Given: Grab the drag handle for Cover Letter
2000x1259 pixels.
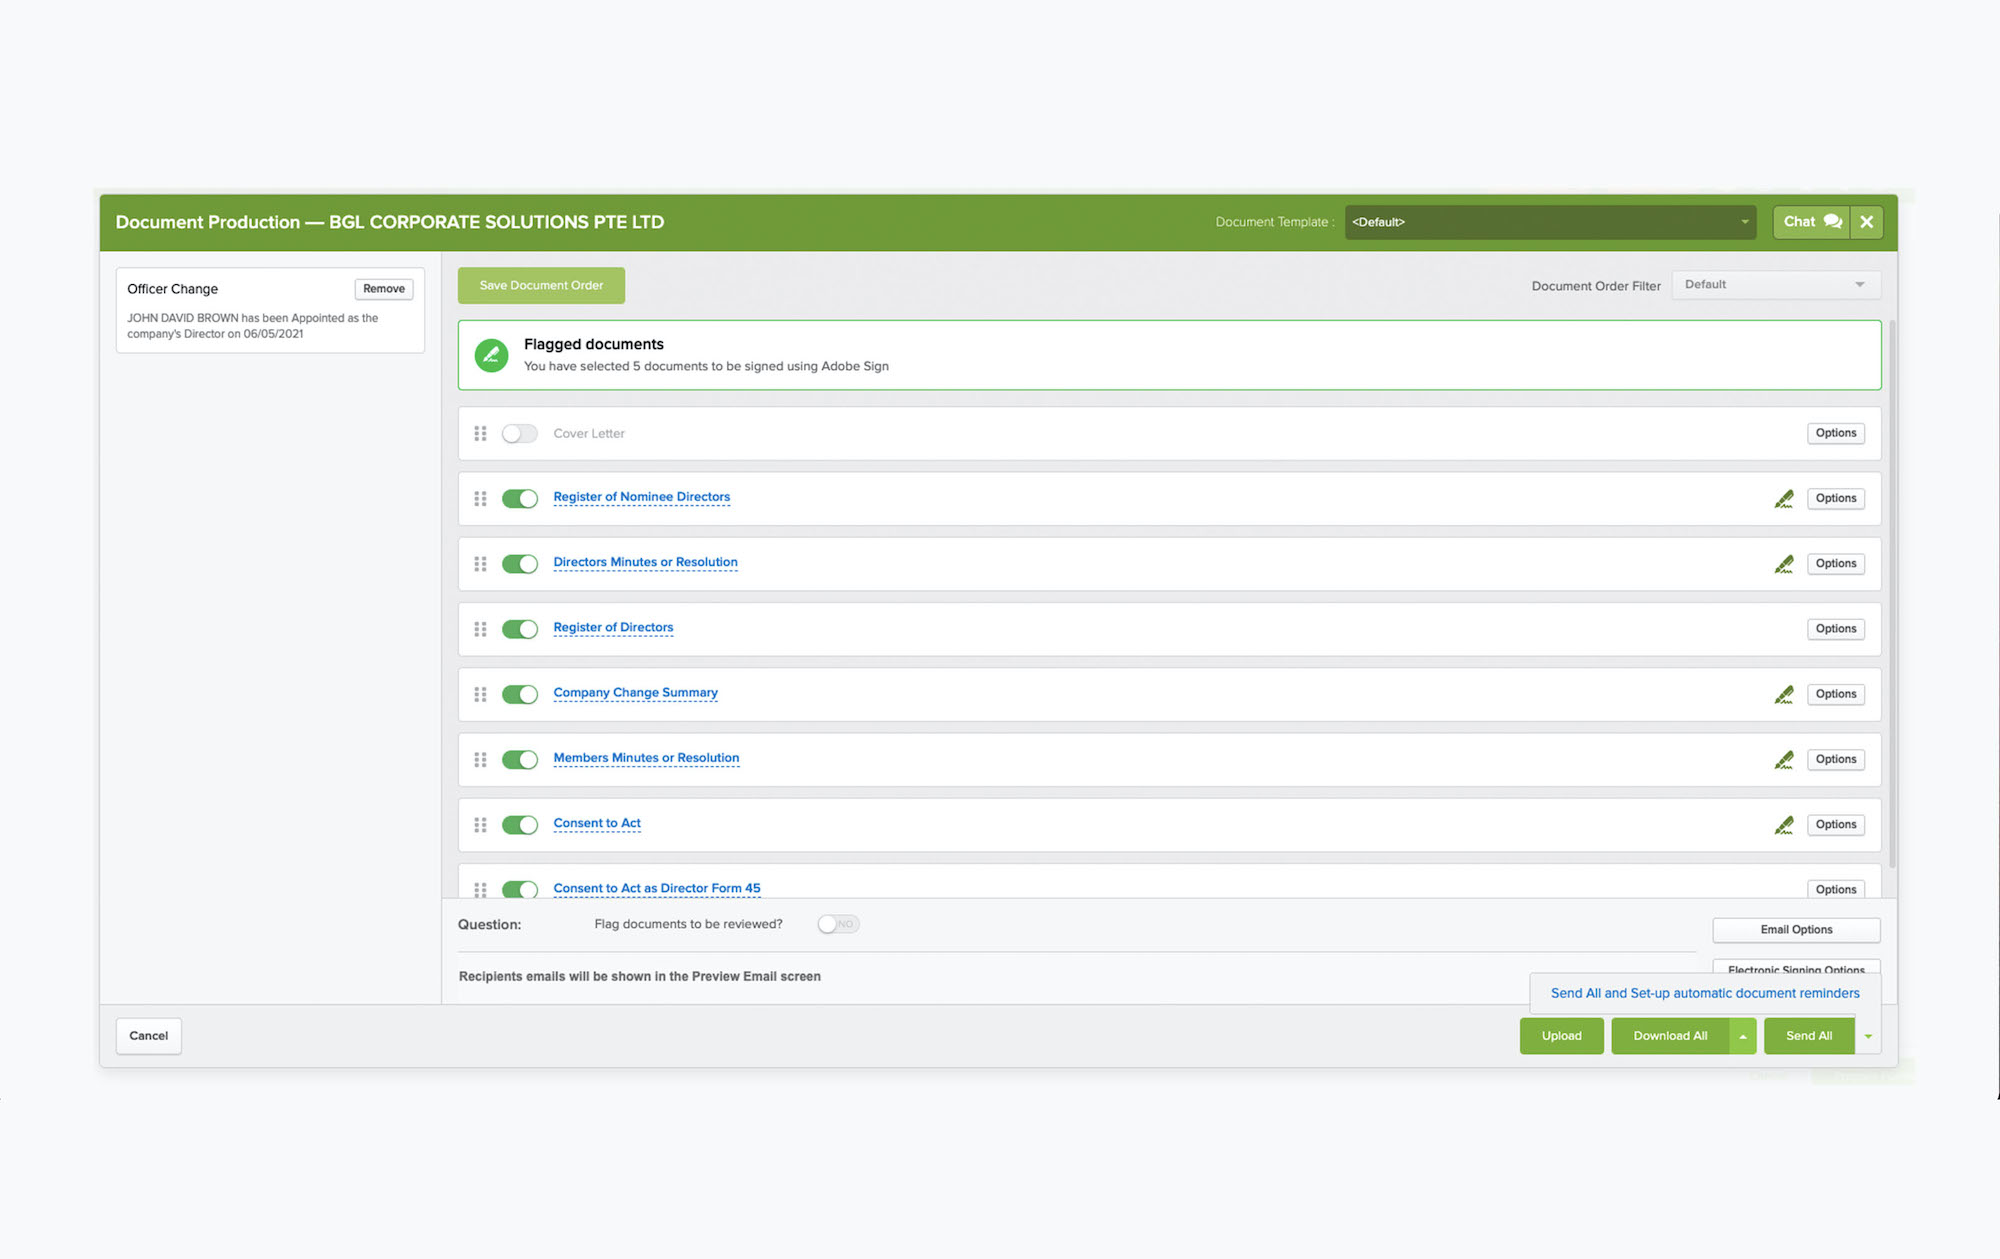Looking at the screenshot, I should (x=480, y=433).
